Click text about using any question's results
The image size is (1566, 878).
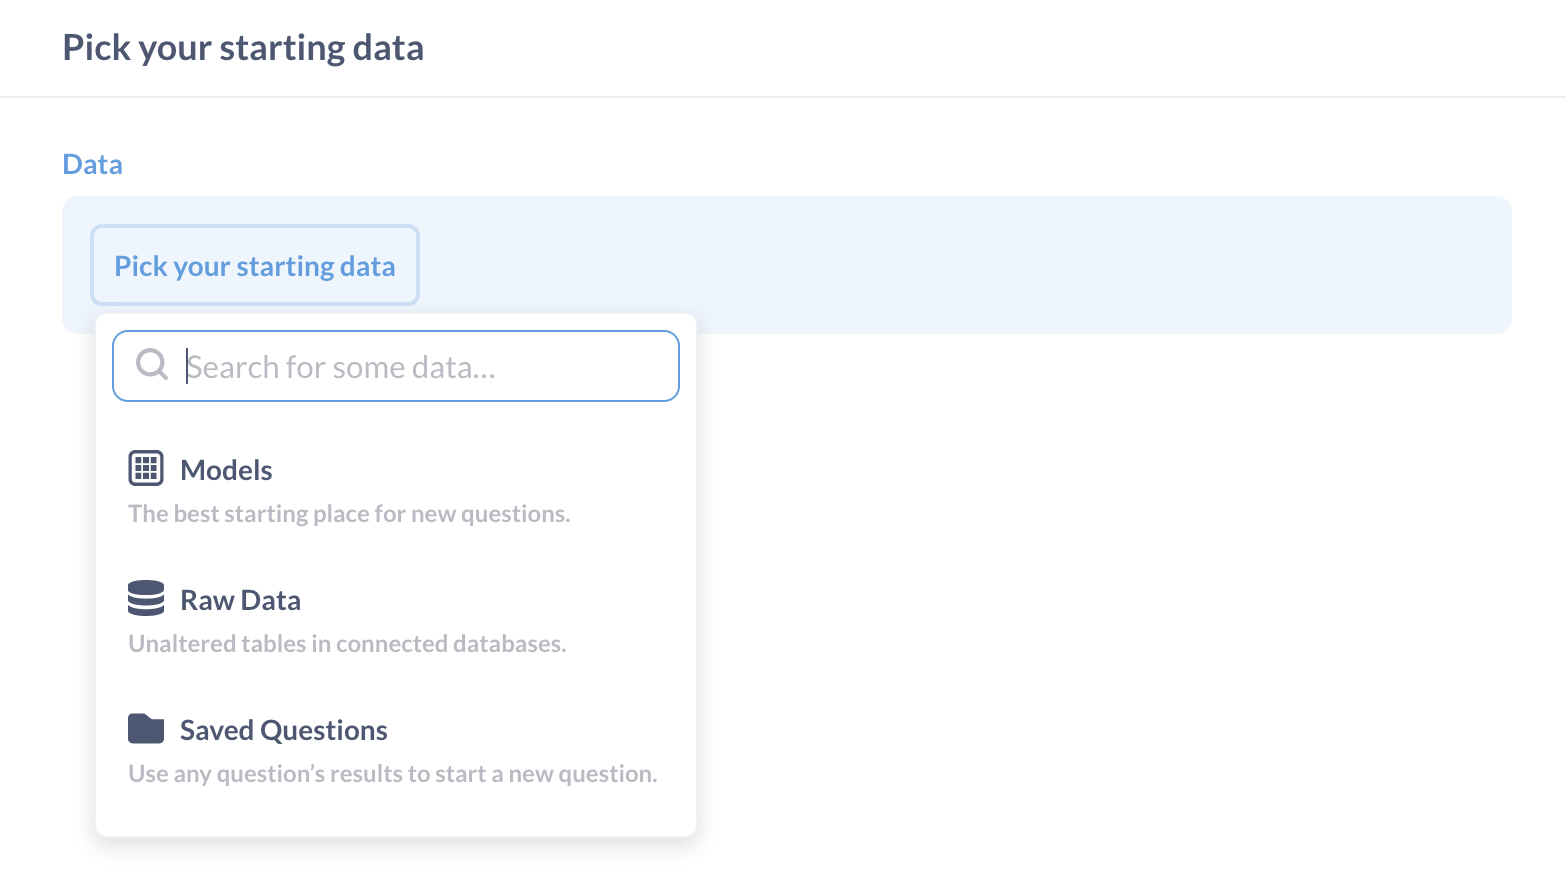tap(393, 774)
